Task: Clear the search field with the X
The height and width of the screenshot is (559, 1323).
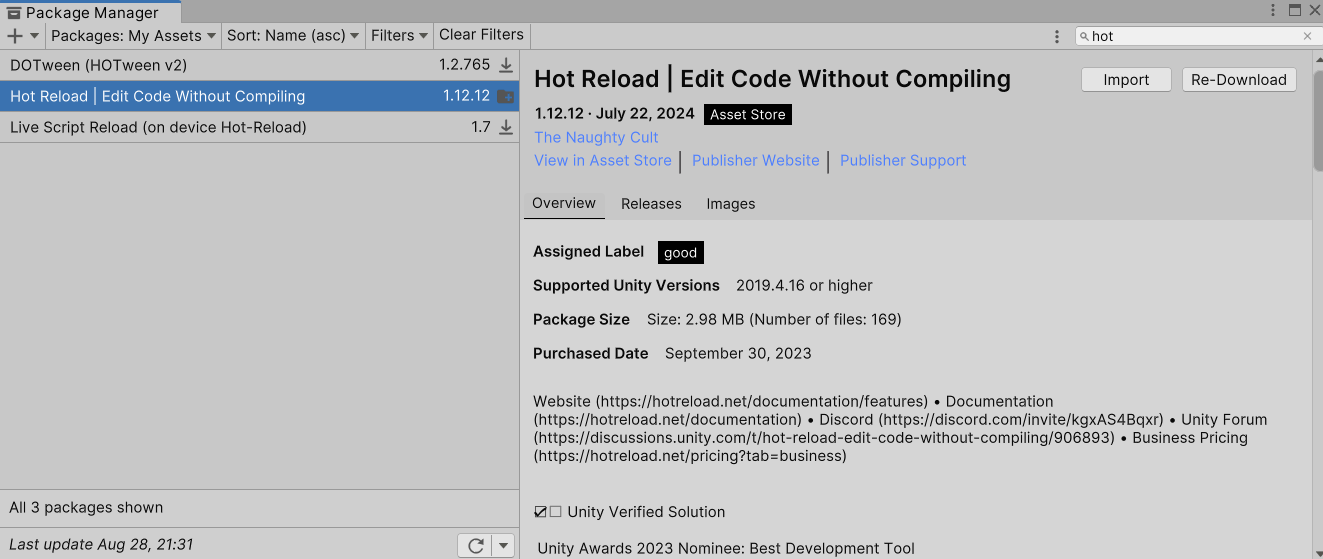Action: click(1307, 36)
